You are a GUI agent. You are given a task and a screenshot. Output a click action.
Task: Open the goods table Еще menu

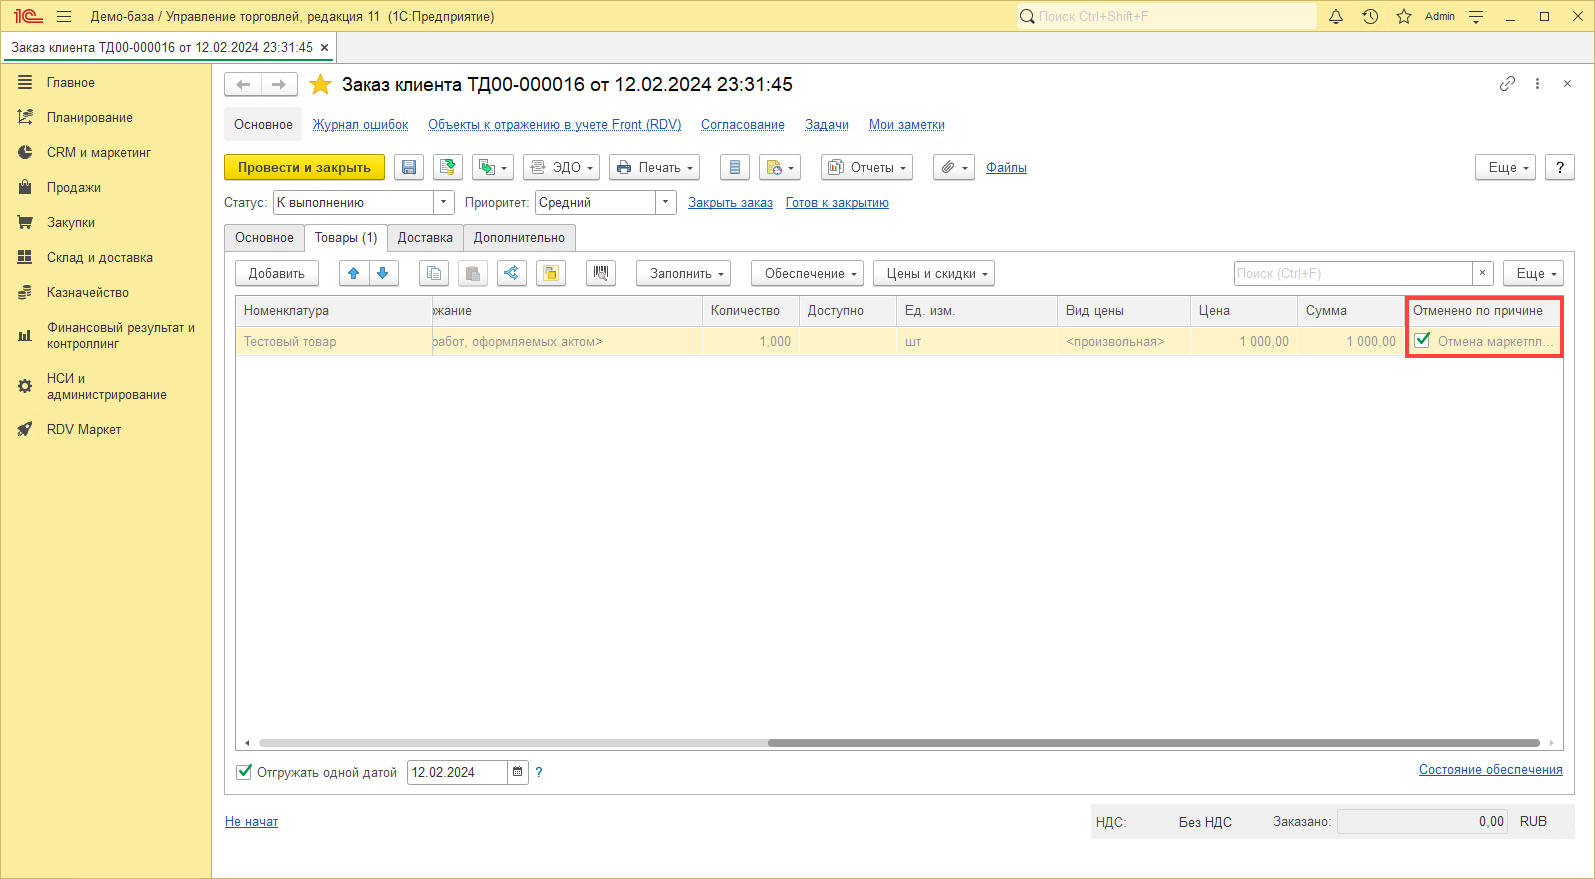tap(1533, 274)
